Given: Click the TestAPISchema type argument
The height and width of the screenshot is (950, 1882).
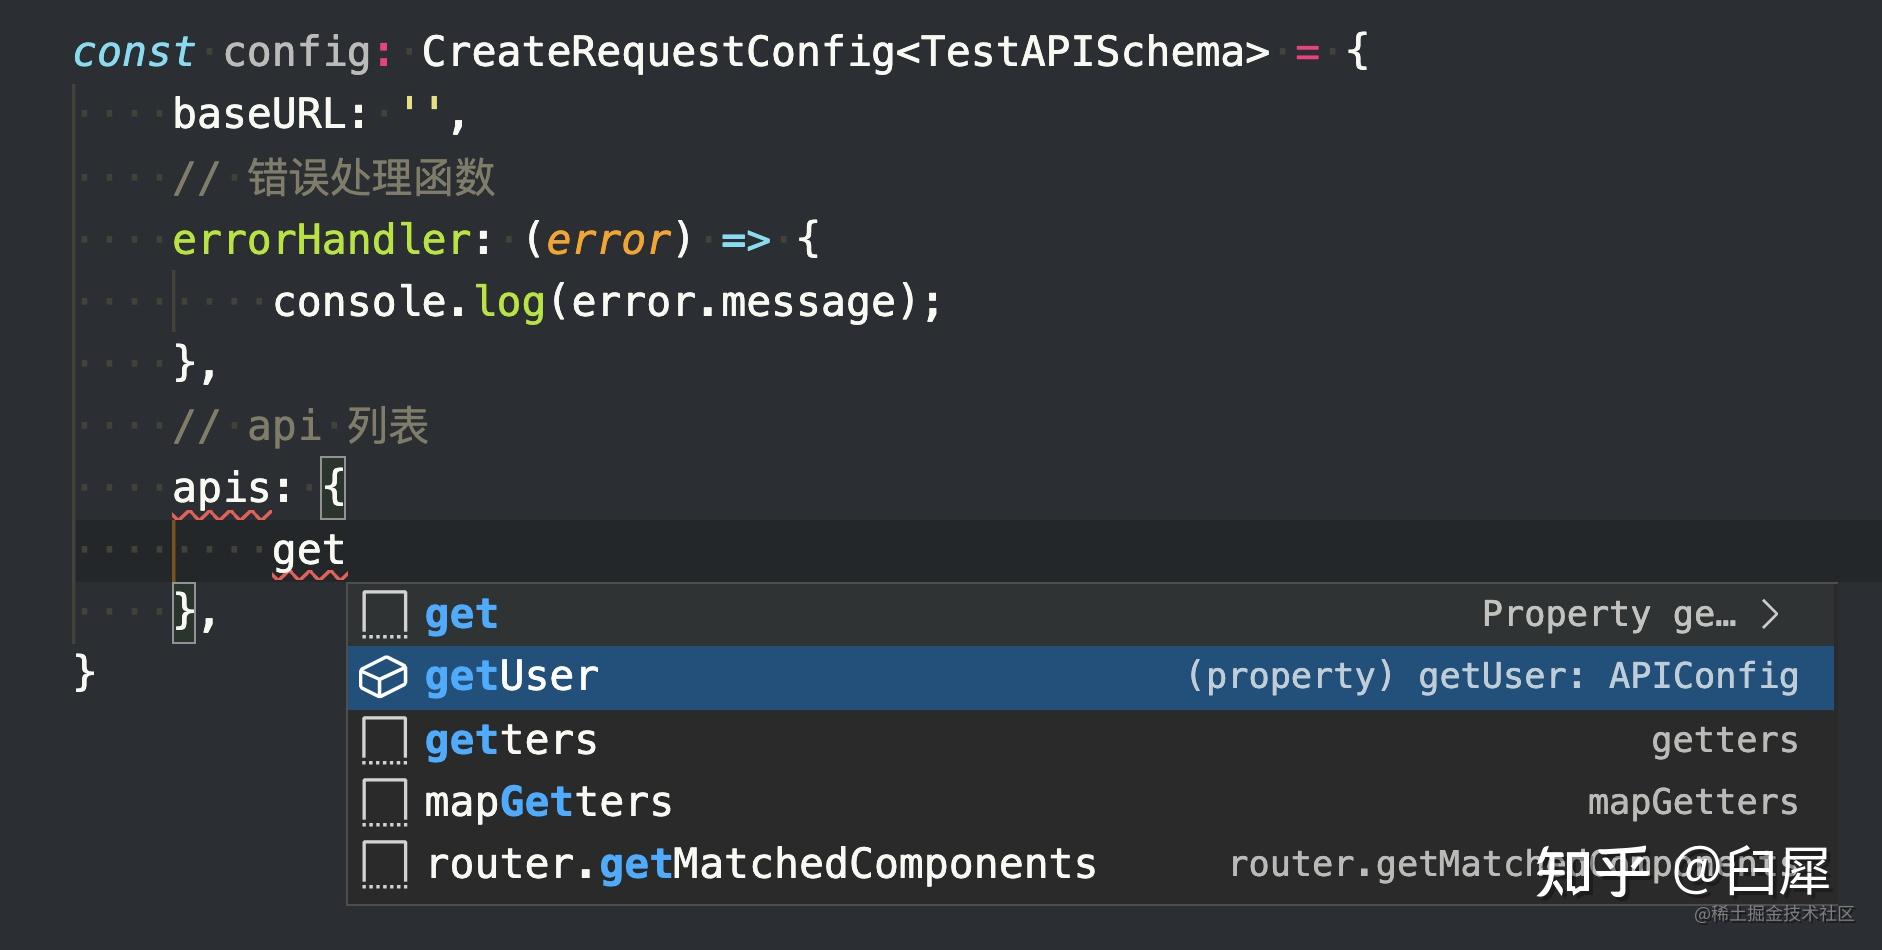Looking at the screenshot, I should [x=1083, y=52].
